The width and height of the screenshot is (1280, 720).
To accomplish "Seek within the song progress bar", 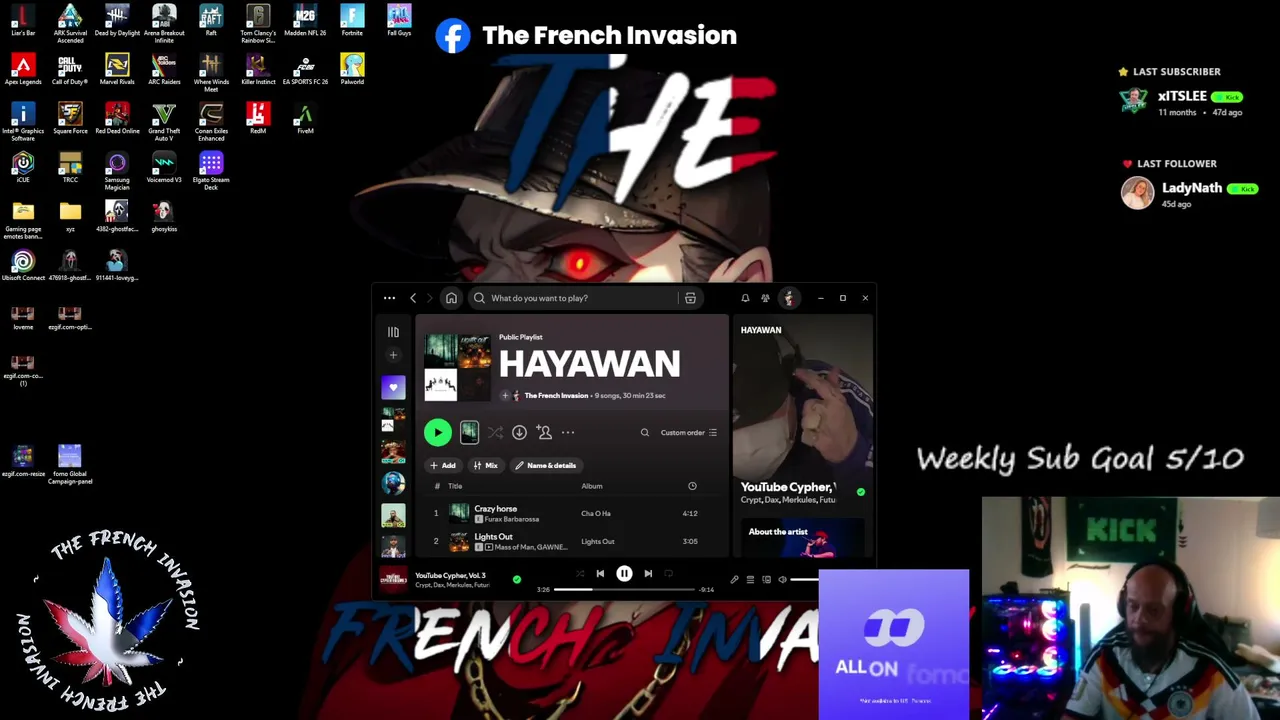I will pos(624,589).
